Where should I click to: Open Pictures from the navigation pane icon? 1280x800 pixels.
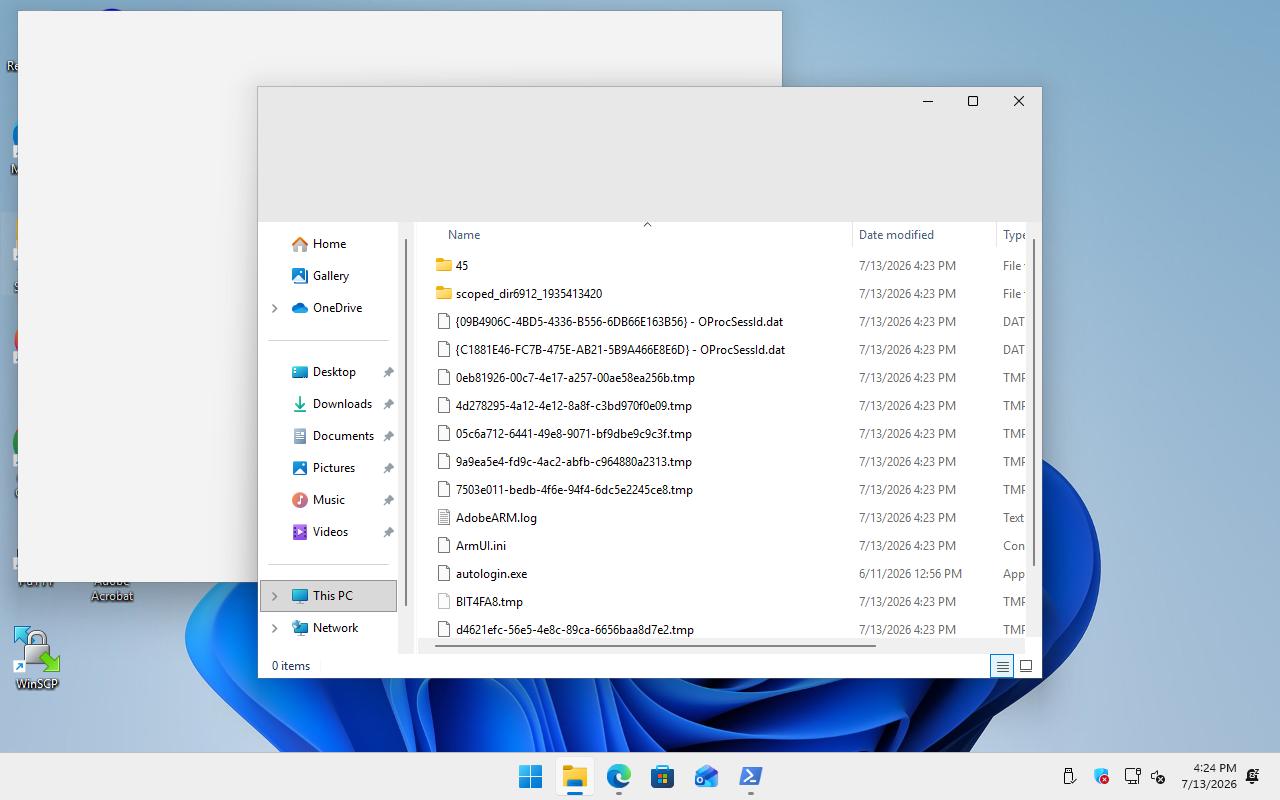pyautogui.click(x=300, y=468)
